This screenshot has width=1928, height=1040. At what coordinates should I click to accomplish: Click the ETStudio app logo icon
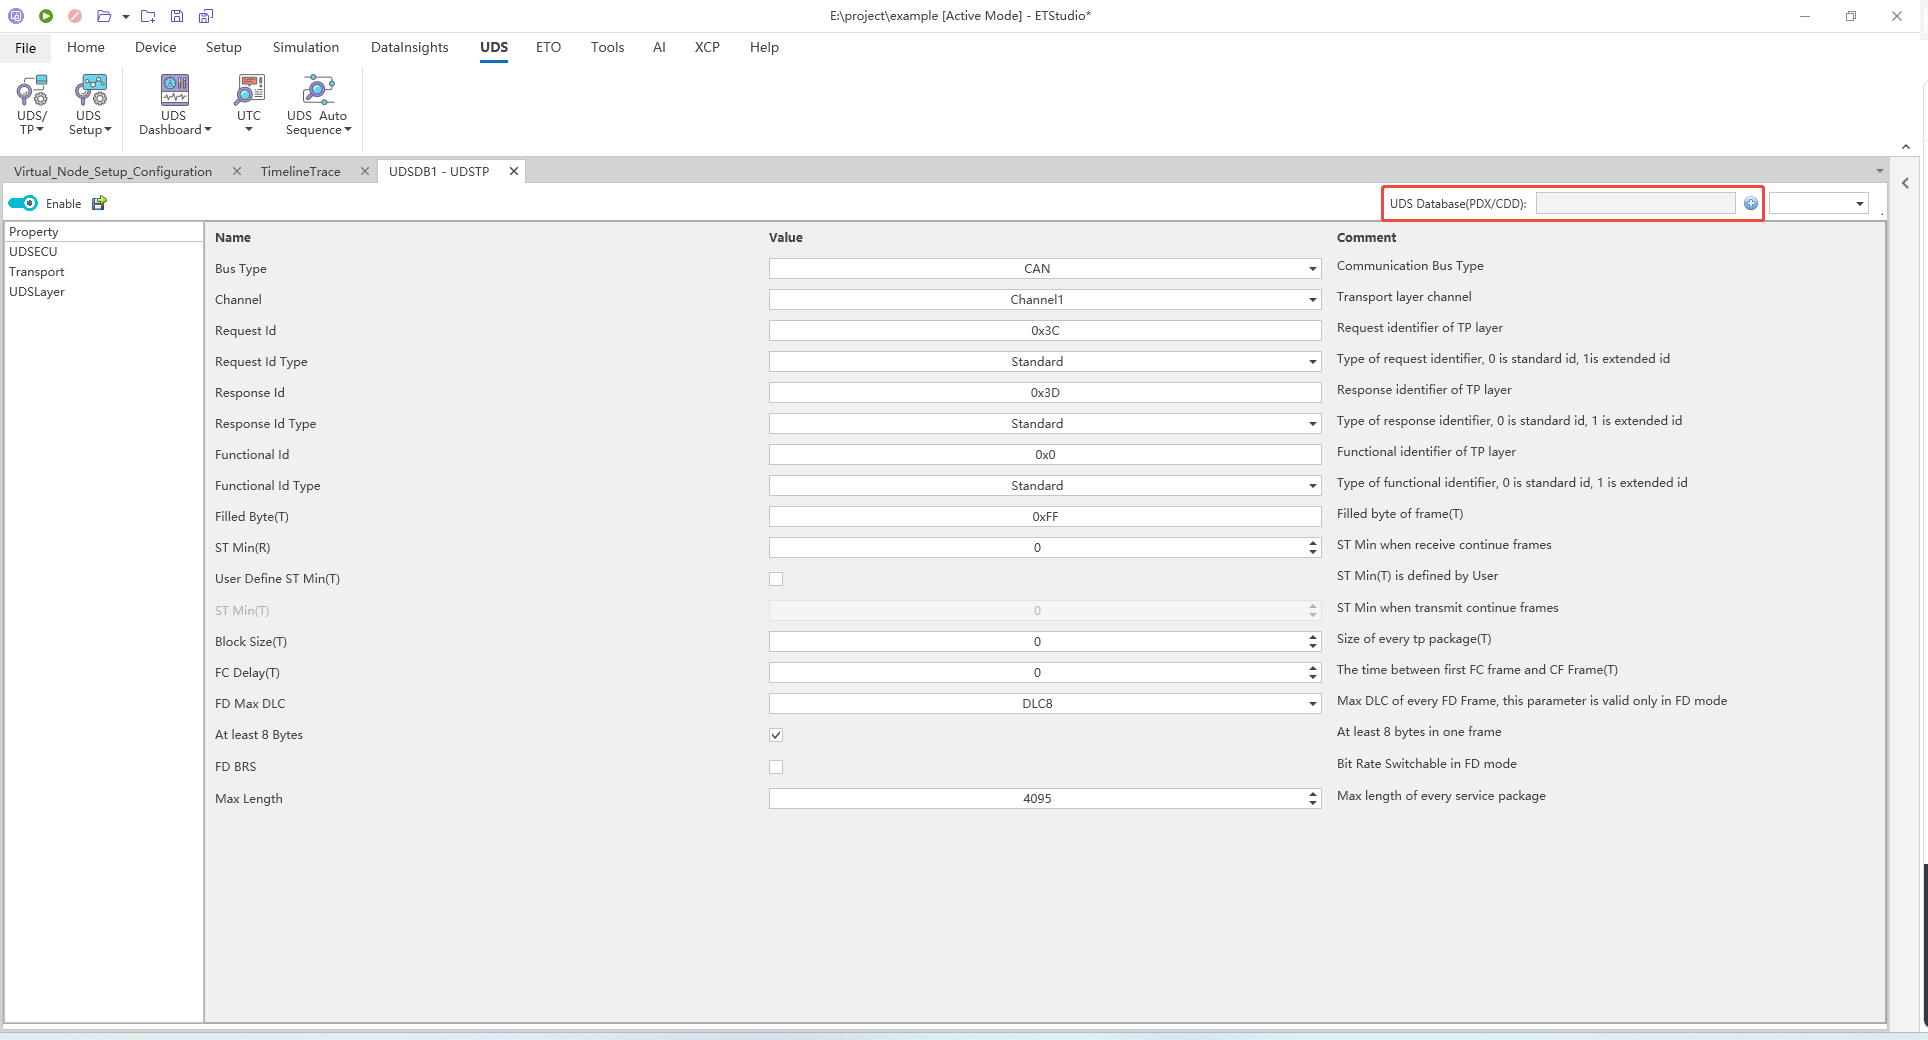[x=16, y=16]
